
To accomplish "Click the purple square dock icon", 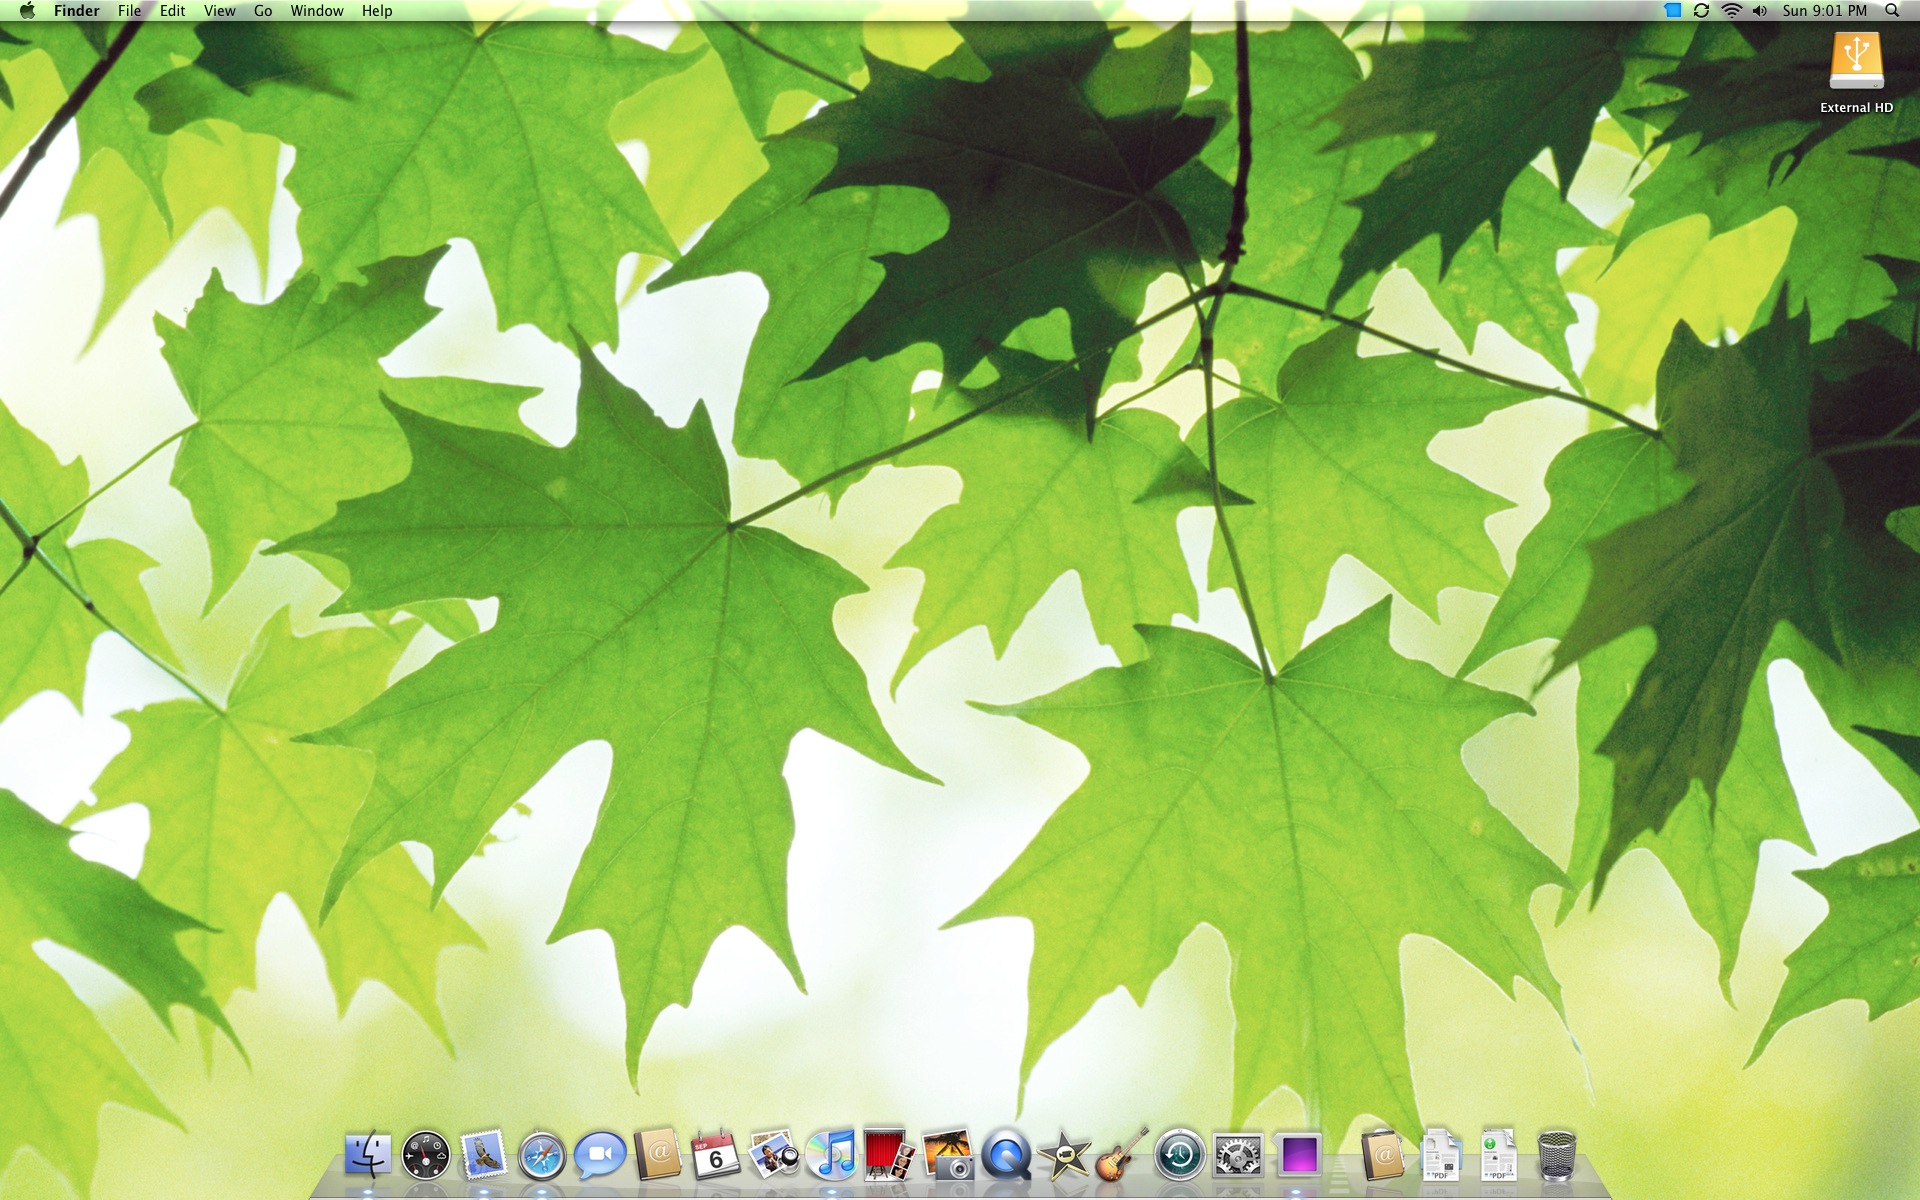I will tap(1298, 1155).
